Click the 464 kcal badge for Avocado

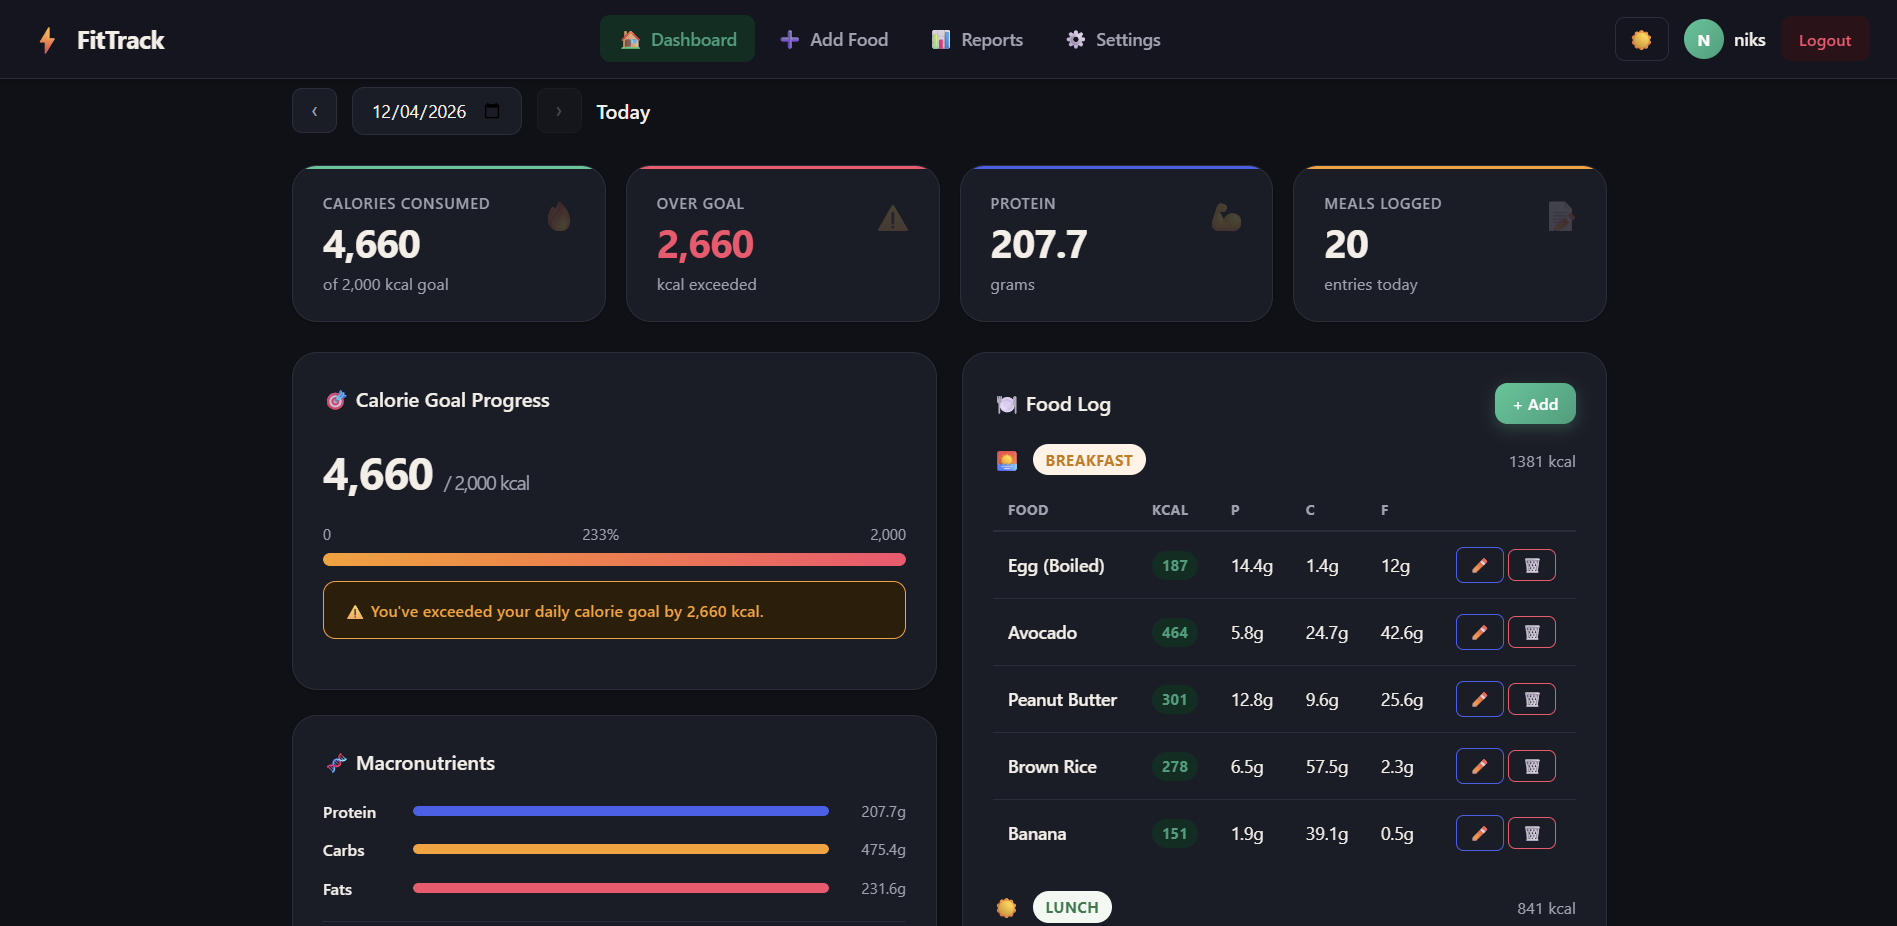(x=1174, y=633)
